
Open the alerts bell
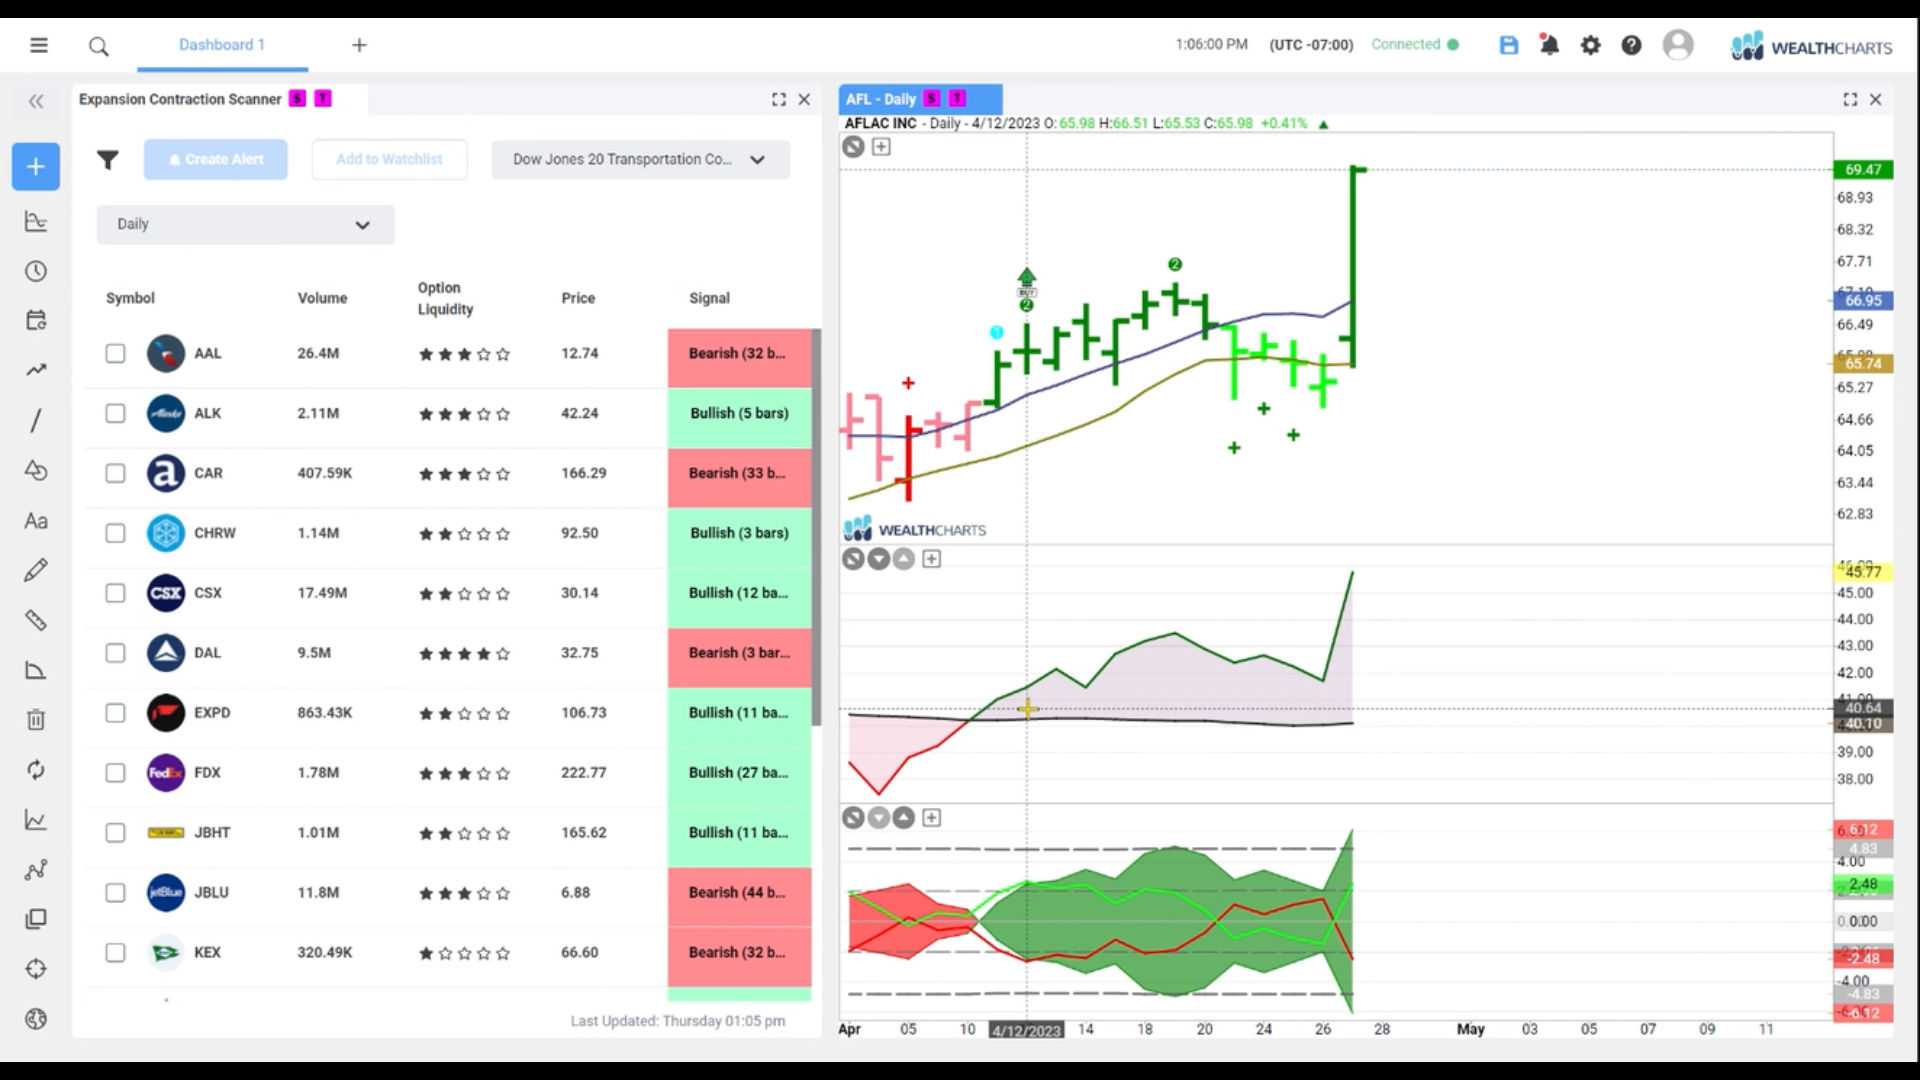click(1549, 45)
